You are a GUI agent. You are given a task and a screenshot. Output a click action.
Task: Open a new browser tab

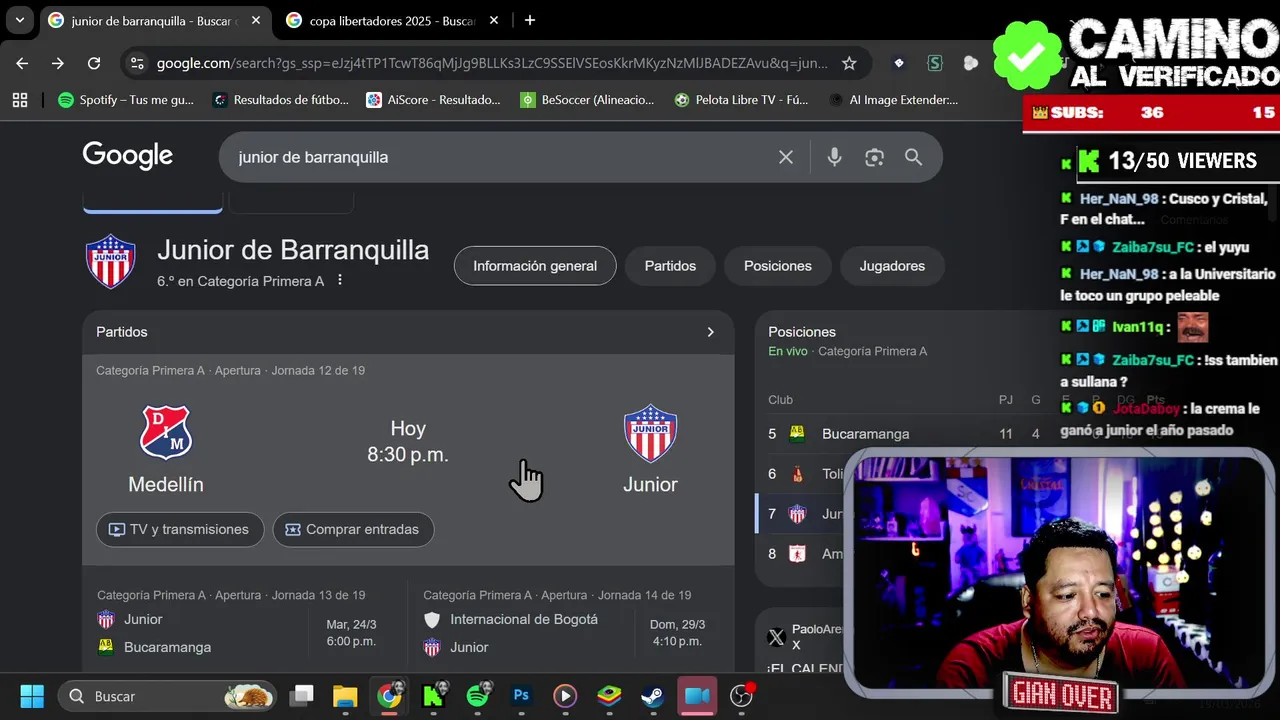coord(530,20)
